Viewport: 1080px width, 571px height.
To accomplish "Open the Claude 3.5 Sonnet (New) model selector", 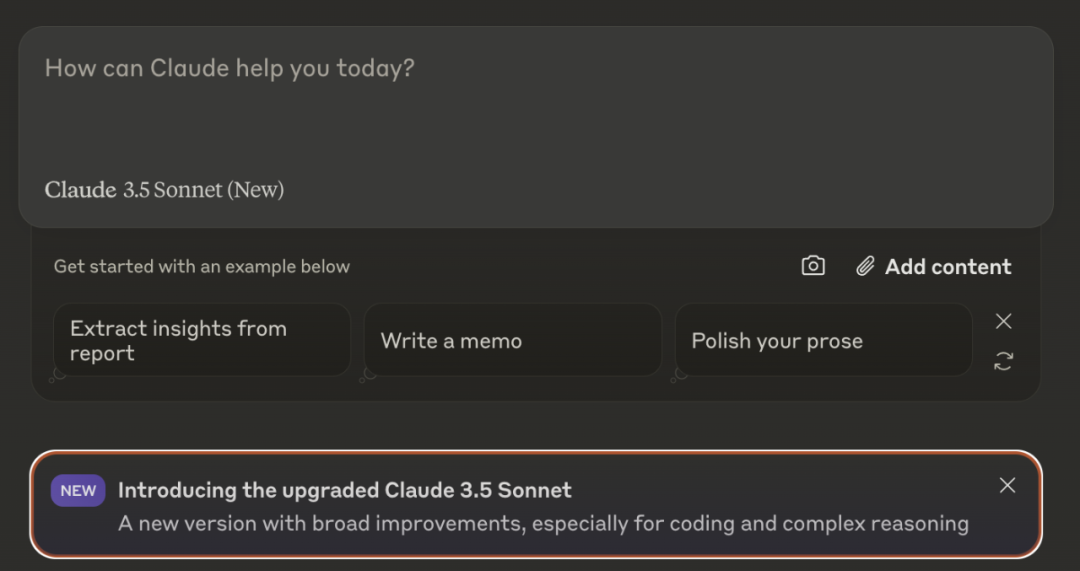I will point(164,189).
